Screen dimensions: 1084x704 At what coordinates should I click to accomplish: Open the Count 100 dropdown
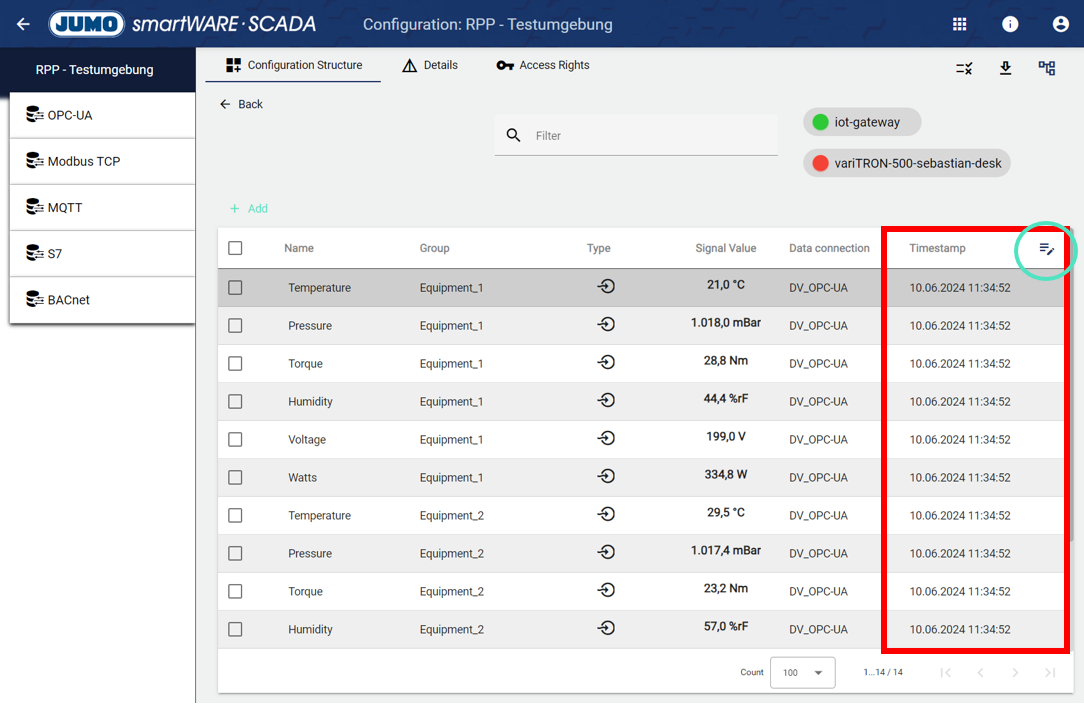tap(802, 673)
